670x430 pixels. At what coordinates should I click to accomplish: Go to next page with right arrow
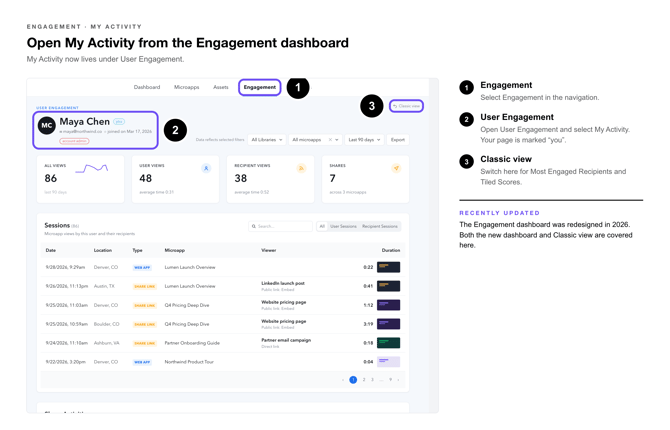[x=398, y=380]
